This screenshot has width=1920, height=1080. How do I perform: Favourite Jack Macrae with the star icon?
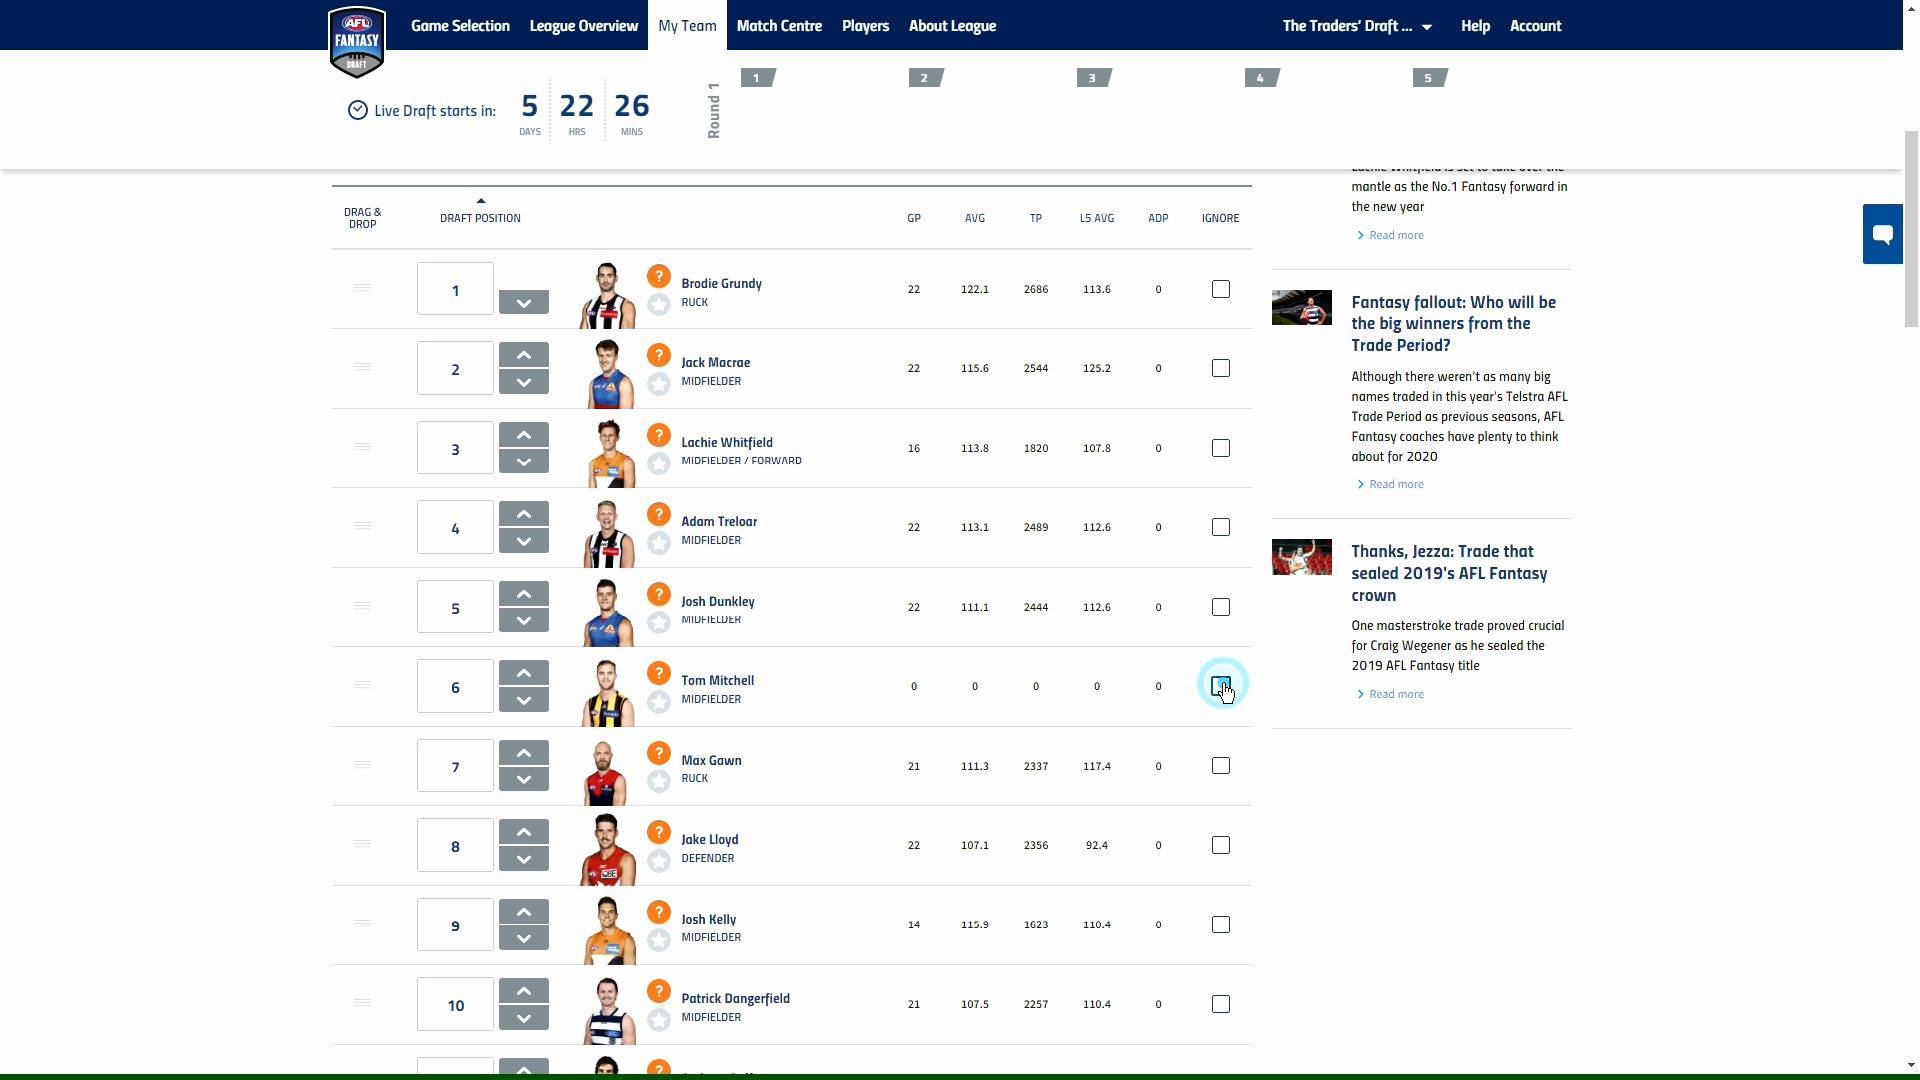pos(658,383)
